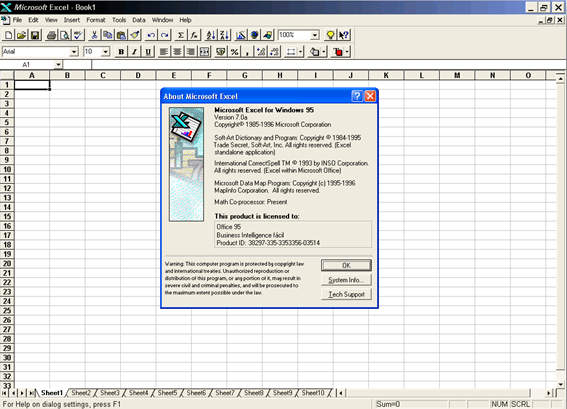The height and width of the screenshot is (409, 567).
Task: Run the Spelling check icon
Action: tap(78, 35)
